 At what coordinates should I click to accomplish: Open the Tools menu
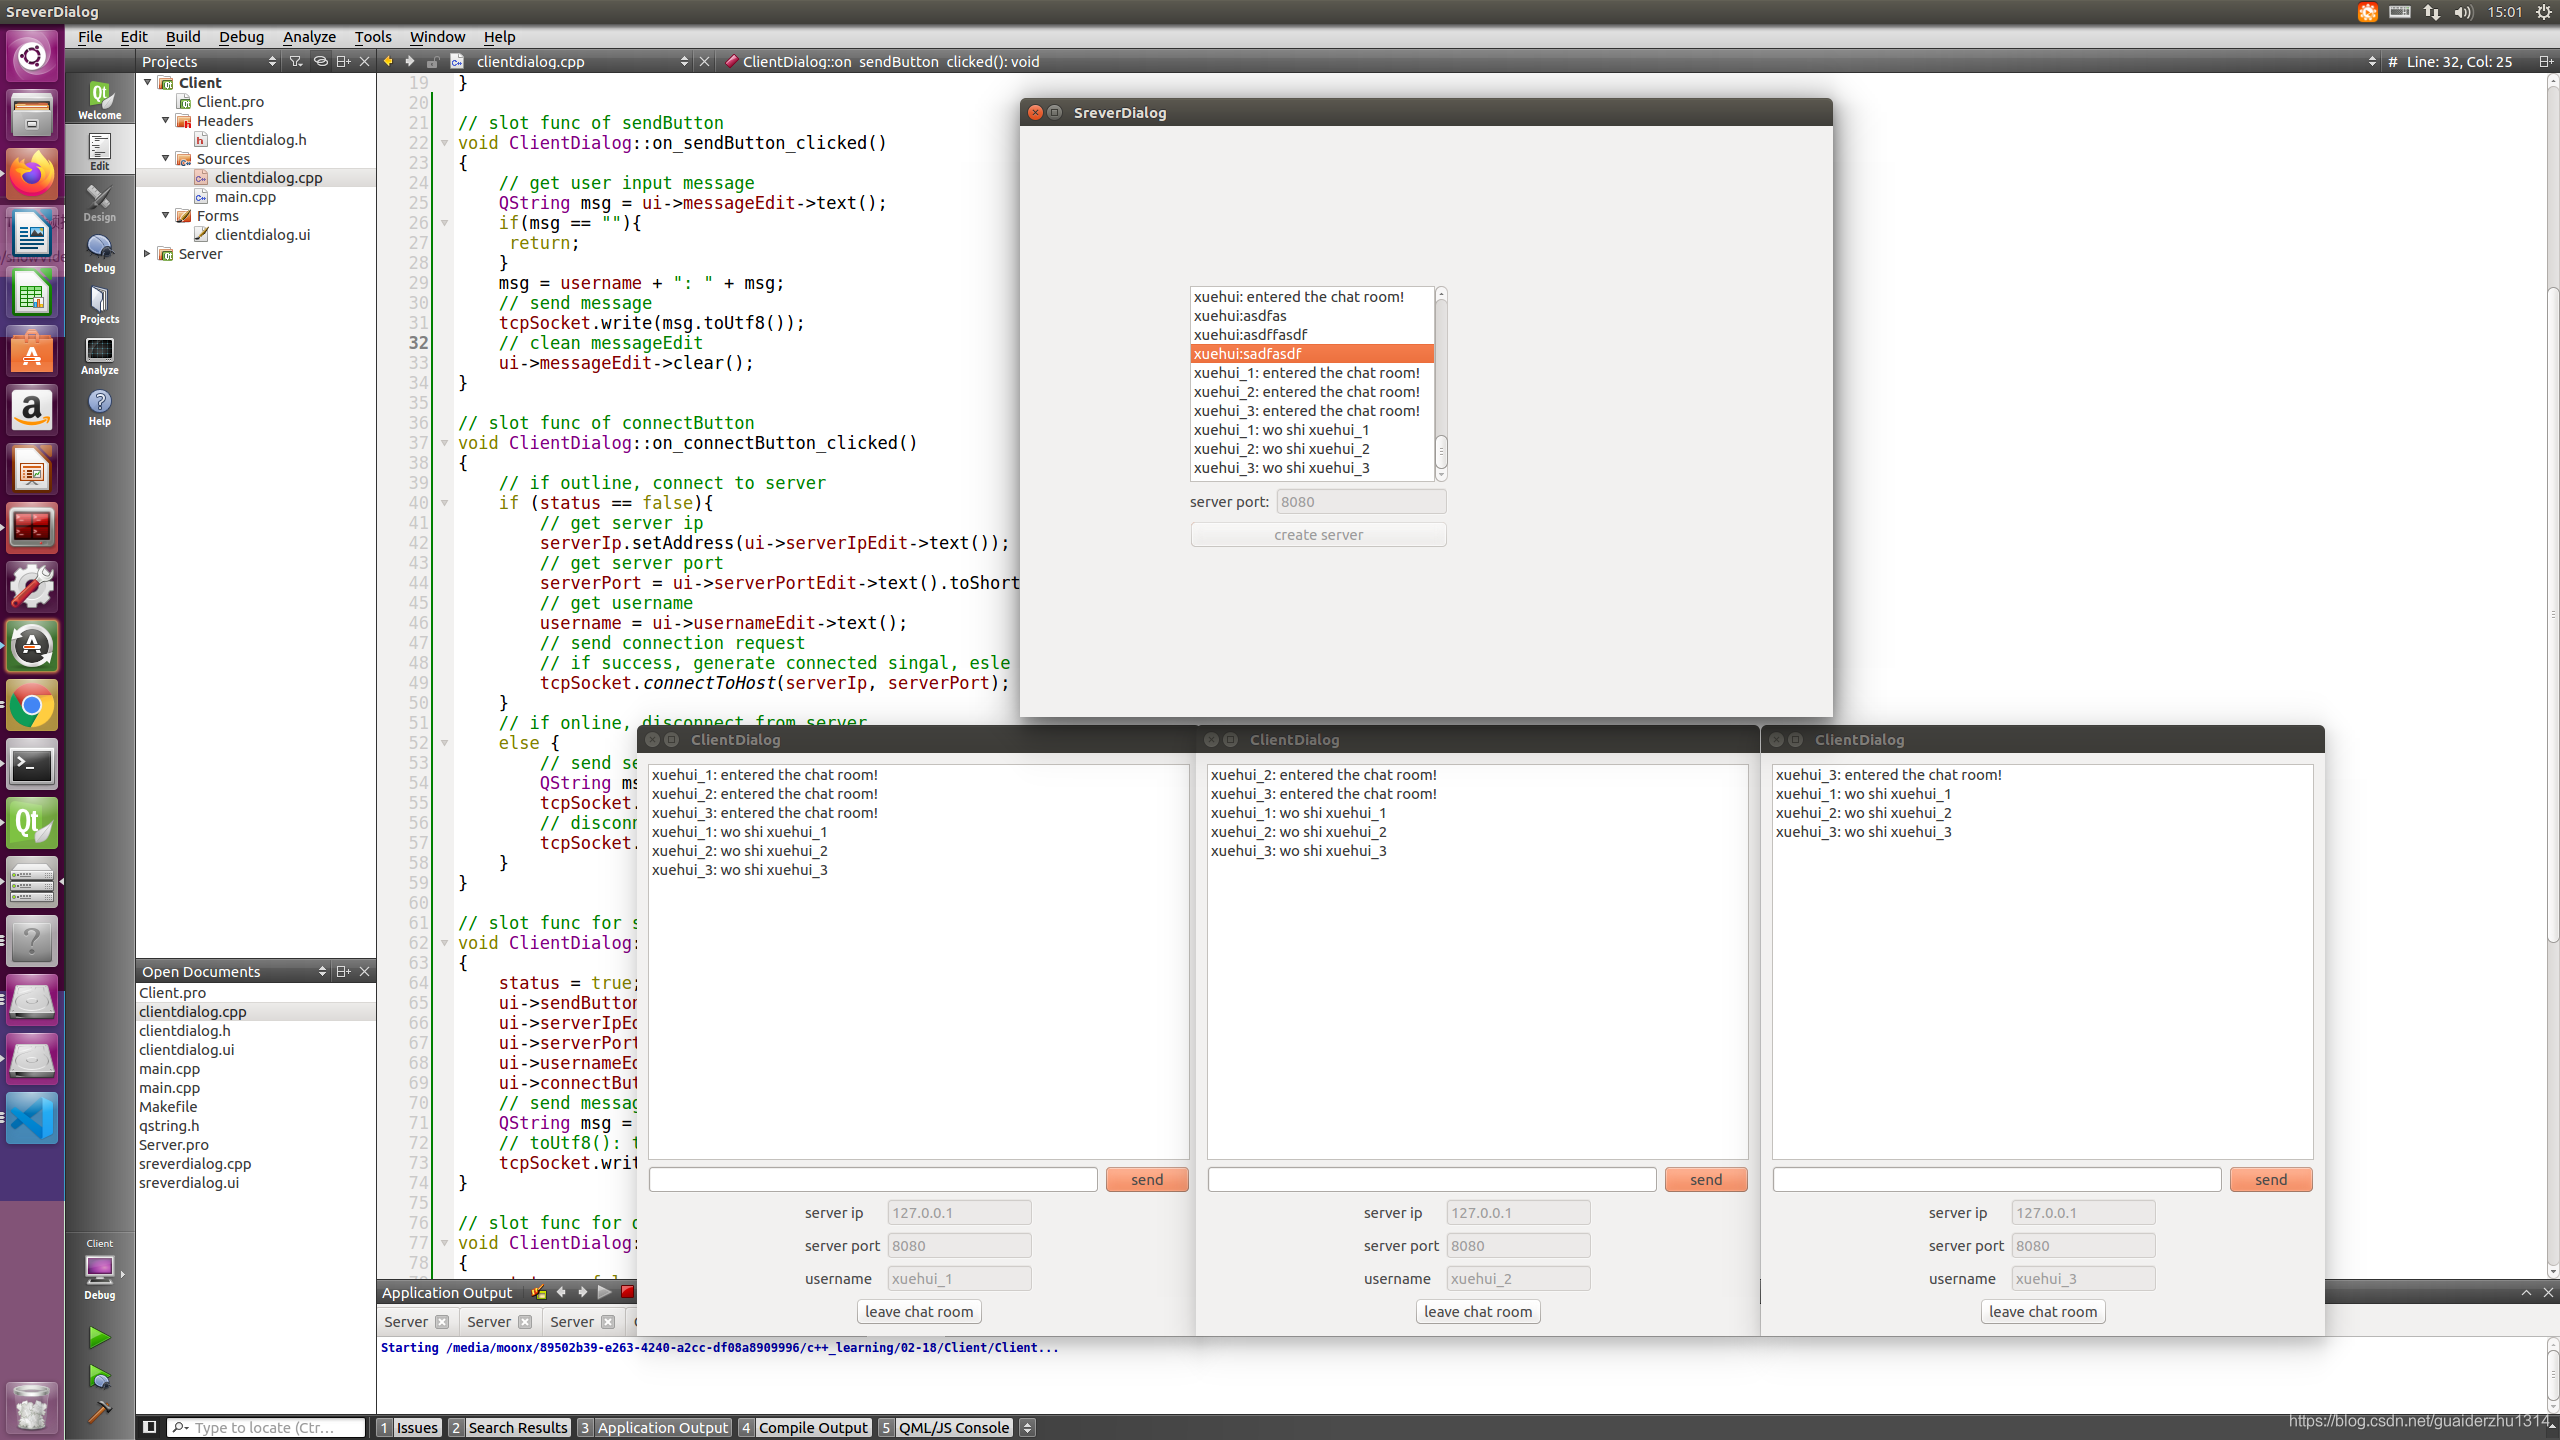pos(373,36)
